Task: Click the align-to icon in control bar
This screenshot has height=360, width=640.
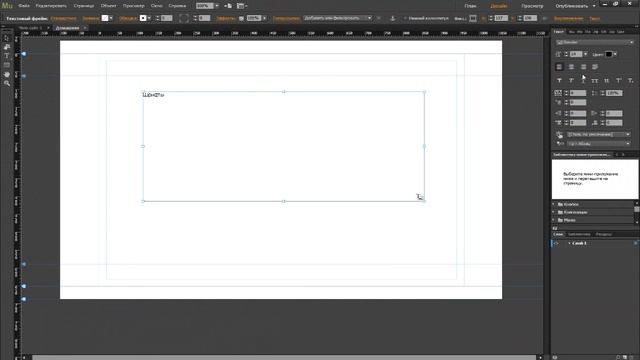Action: [x=473, y=18]
